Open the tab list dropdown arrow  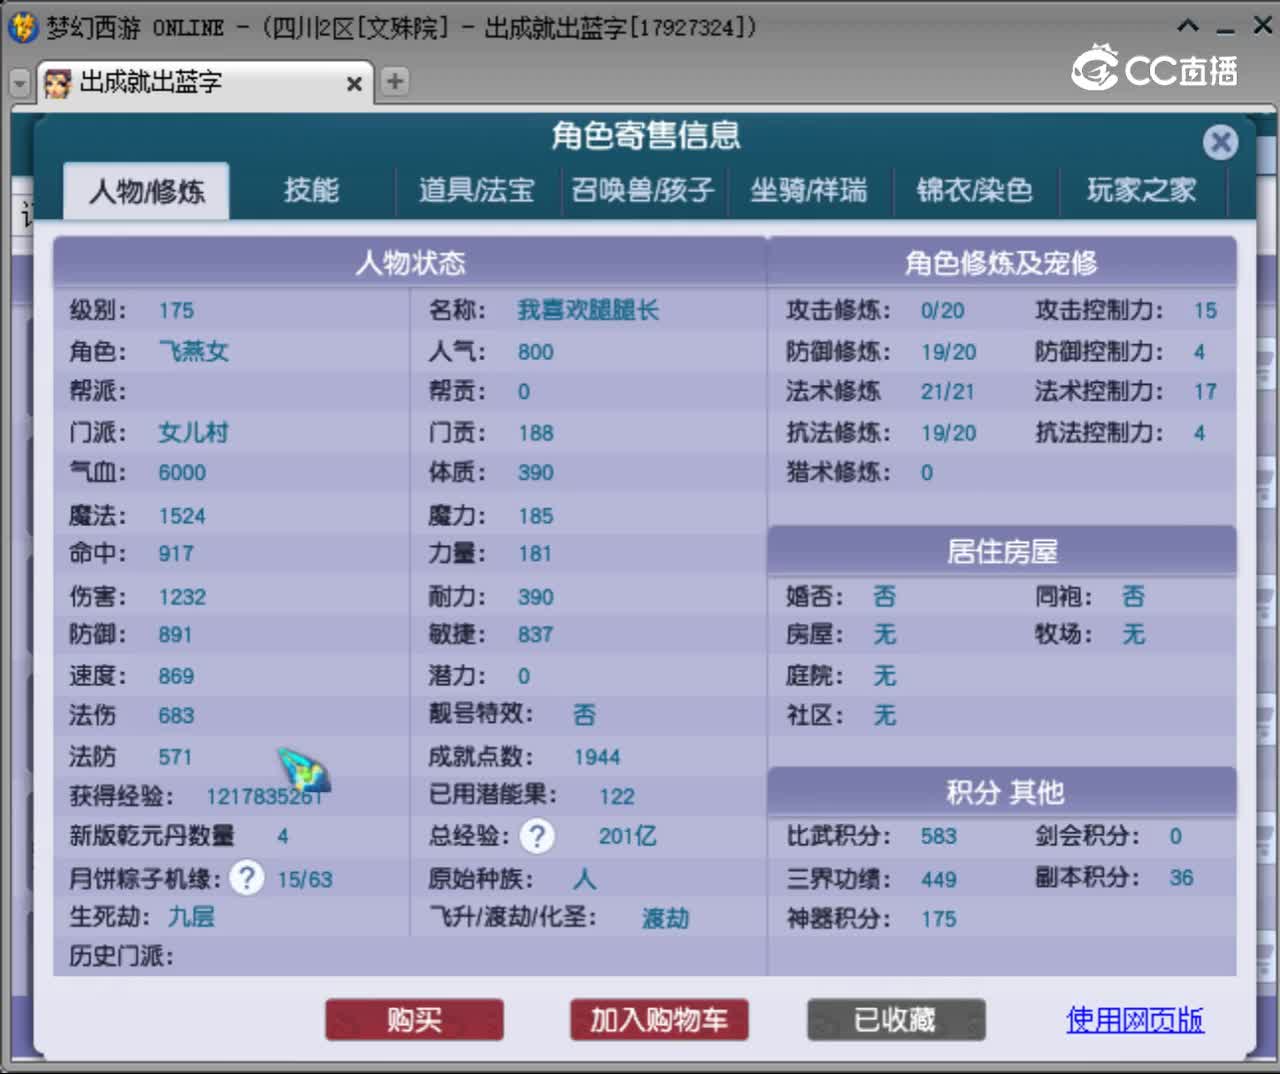tap(19, 83)
